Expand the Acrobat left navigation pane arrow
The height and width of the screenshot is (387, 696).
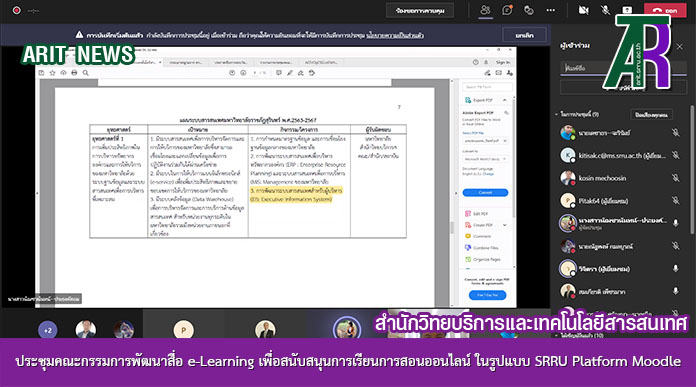pos(37,193)
